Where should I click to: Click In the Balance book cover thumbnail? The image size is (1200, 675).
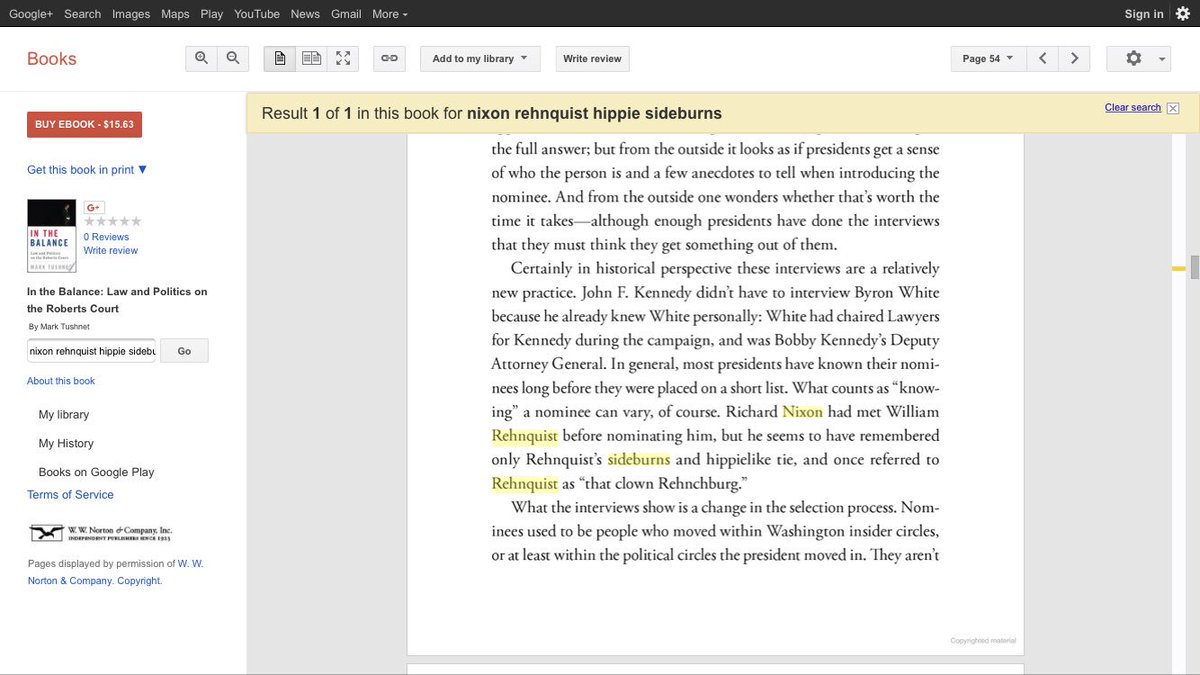point(52,236)
